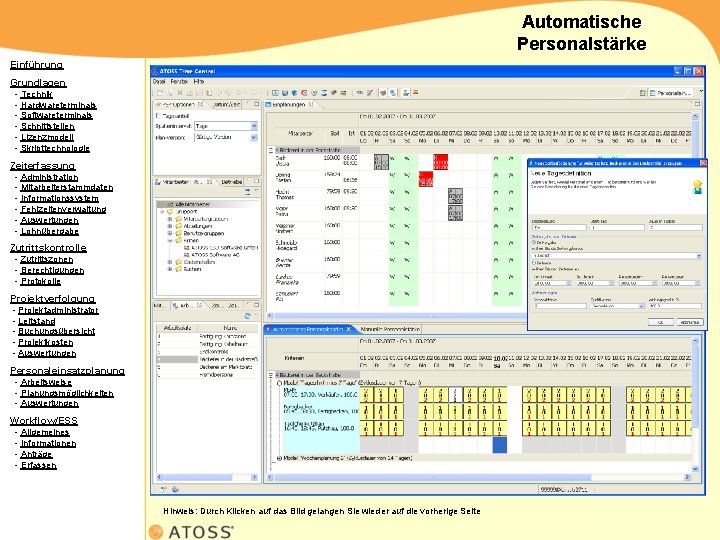Maximize the Einplanungen editor via its corner icon
720x540 pixels.
697,104
